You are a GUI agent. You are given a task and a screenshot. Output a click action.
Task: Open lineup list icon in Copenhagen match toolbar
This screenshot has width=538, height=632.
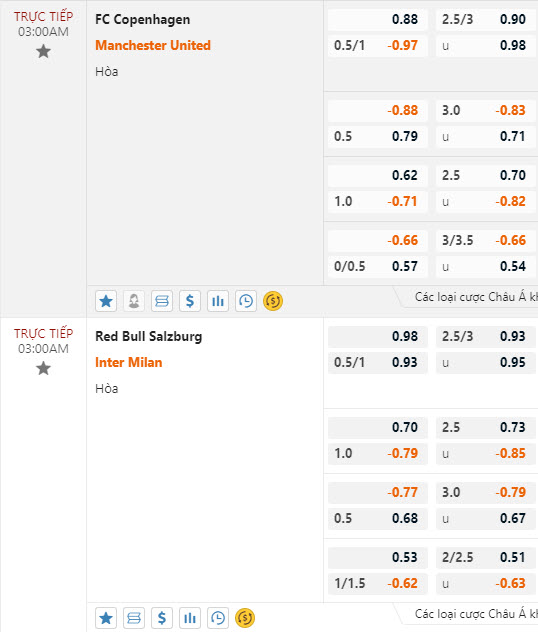click(162, 301)
